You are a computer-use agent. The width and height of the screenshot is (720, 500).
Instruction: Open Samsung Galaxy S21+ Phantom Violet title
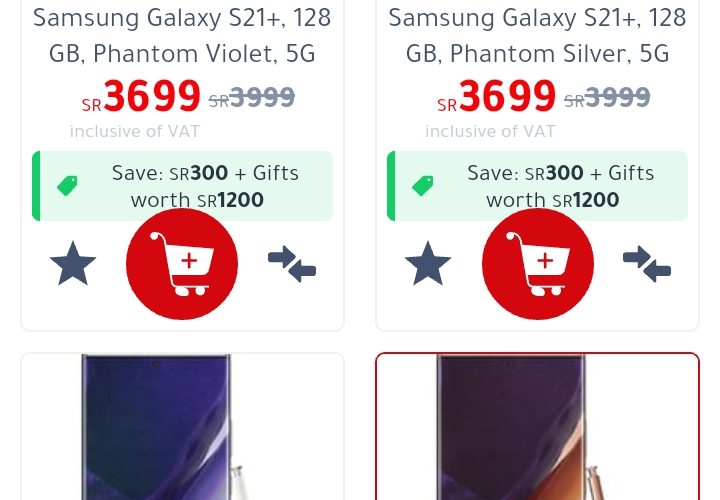coord(182,36)
